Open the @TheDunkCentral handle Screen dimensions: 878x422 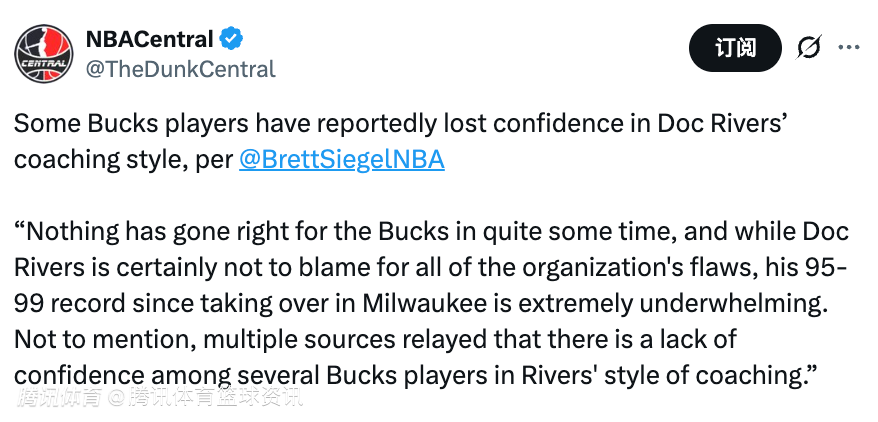179,69
